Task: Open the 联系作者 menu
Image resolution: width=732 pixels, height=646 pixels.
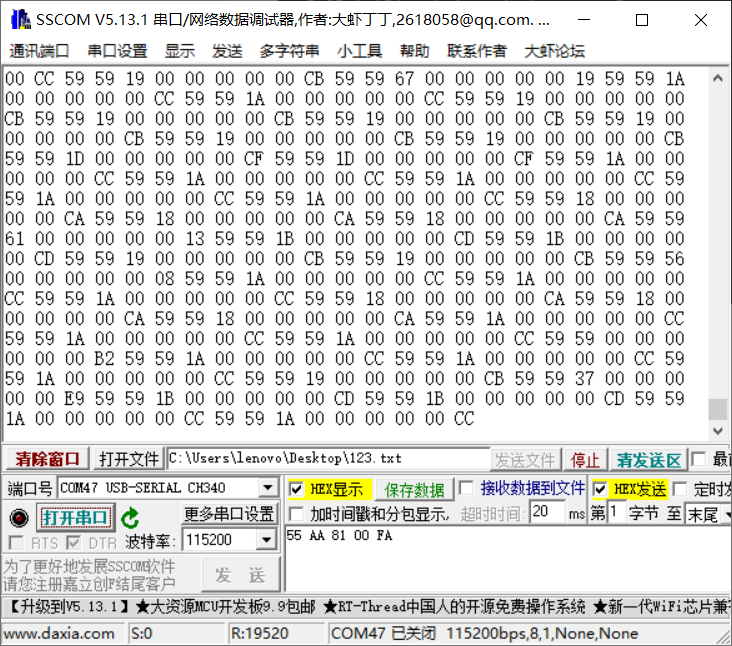Action: coord(477,51)
